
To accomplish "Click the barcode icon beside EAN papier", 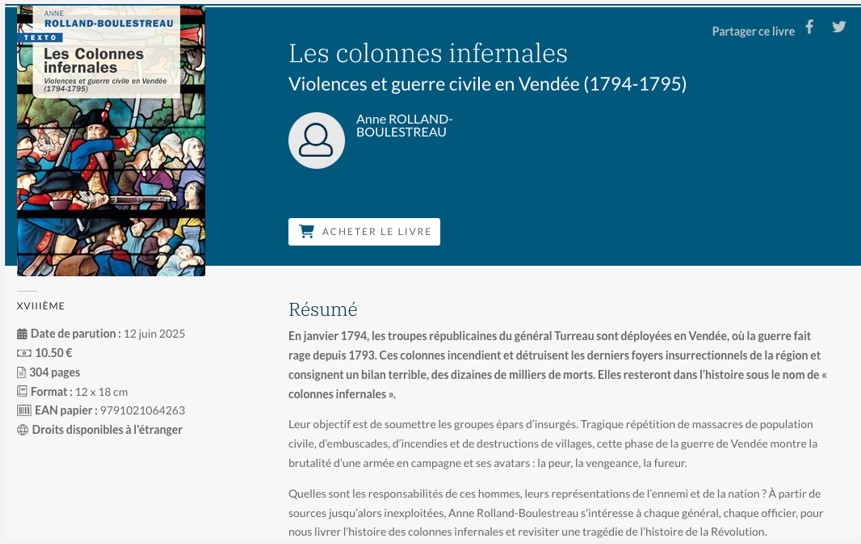I will [x=24, y=410].
